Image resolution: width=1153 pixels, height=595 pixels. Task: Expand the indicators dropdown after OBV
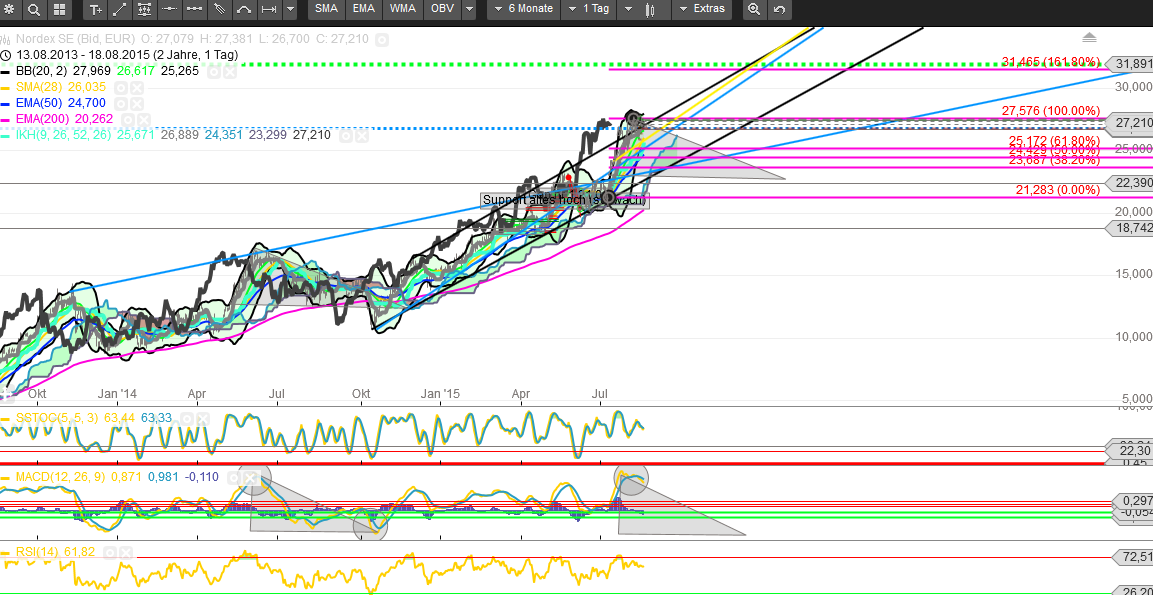point(469,10)
